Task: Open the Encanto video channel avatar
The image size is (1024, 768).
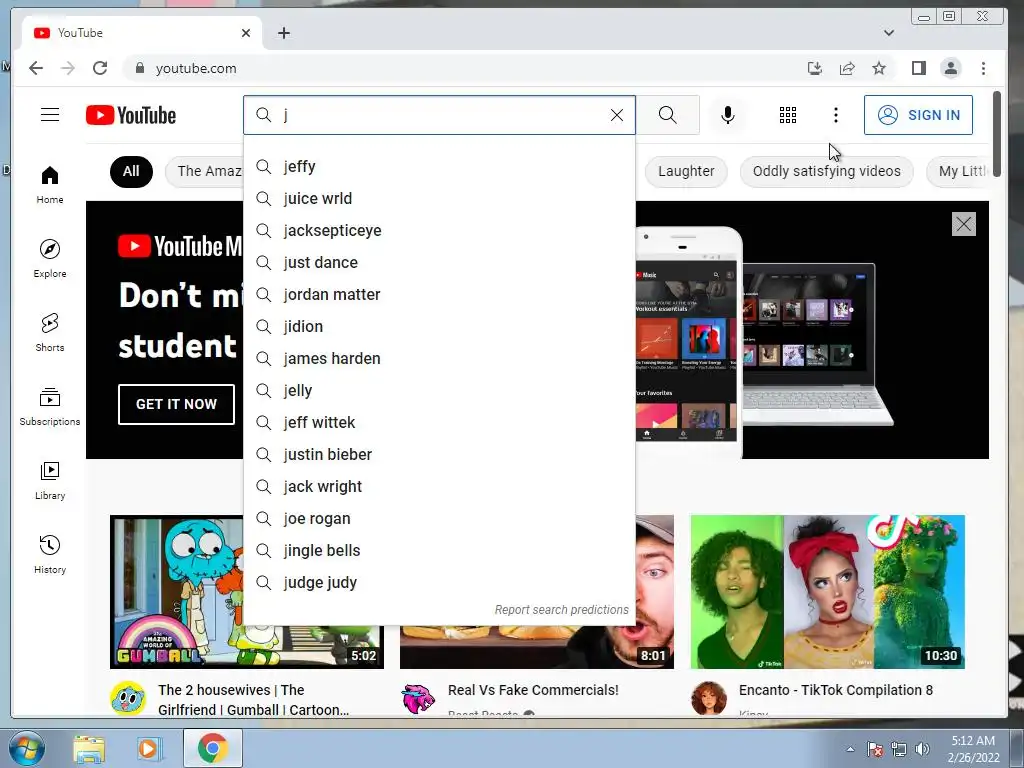Action: [x=709, y=698]
